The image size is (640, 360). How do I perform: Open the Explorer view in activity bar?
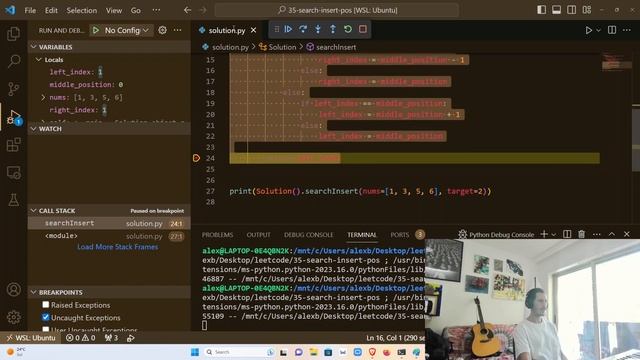pyautogui.click(x=13, y=33)
